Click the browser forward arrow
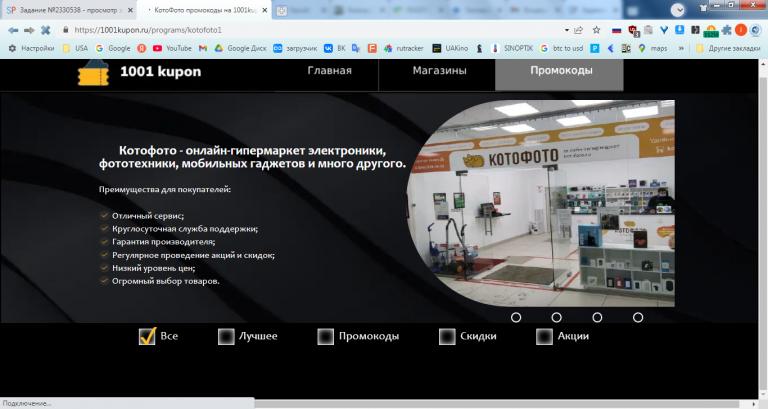 (29, 30)
